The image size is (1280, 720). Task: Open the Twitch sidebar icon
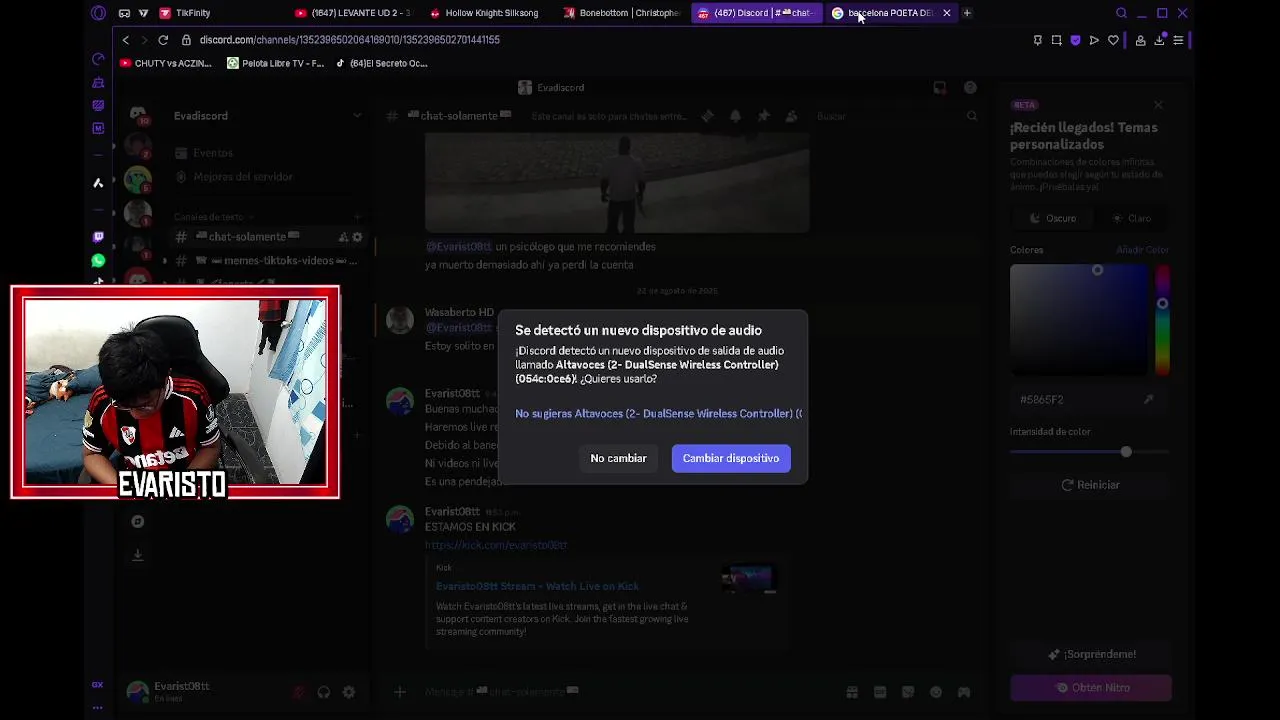pos(98,237)
